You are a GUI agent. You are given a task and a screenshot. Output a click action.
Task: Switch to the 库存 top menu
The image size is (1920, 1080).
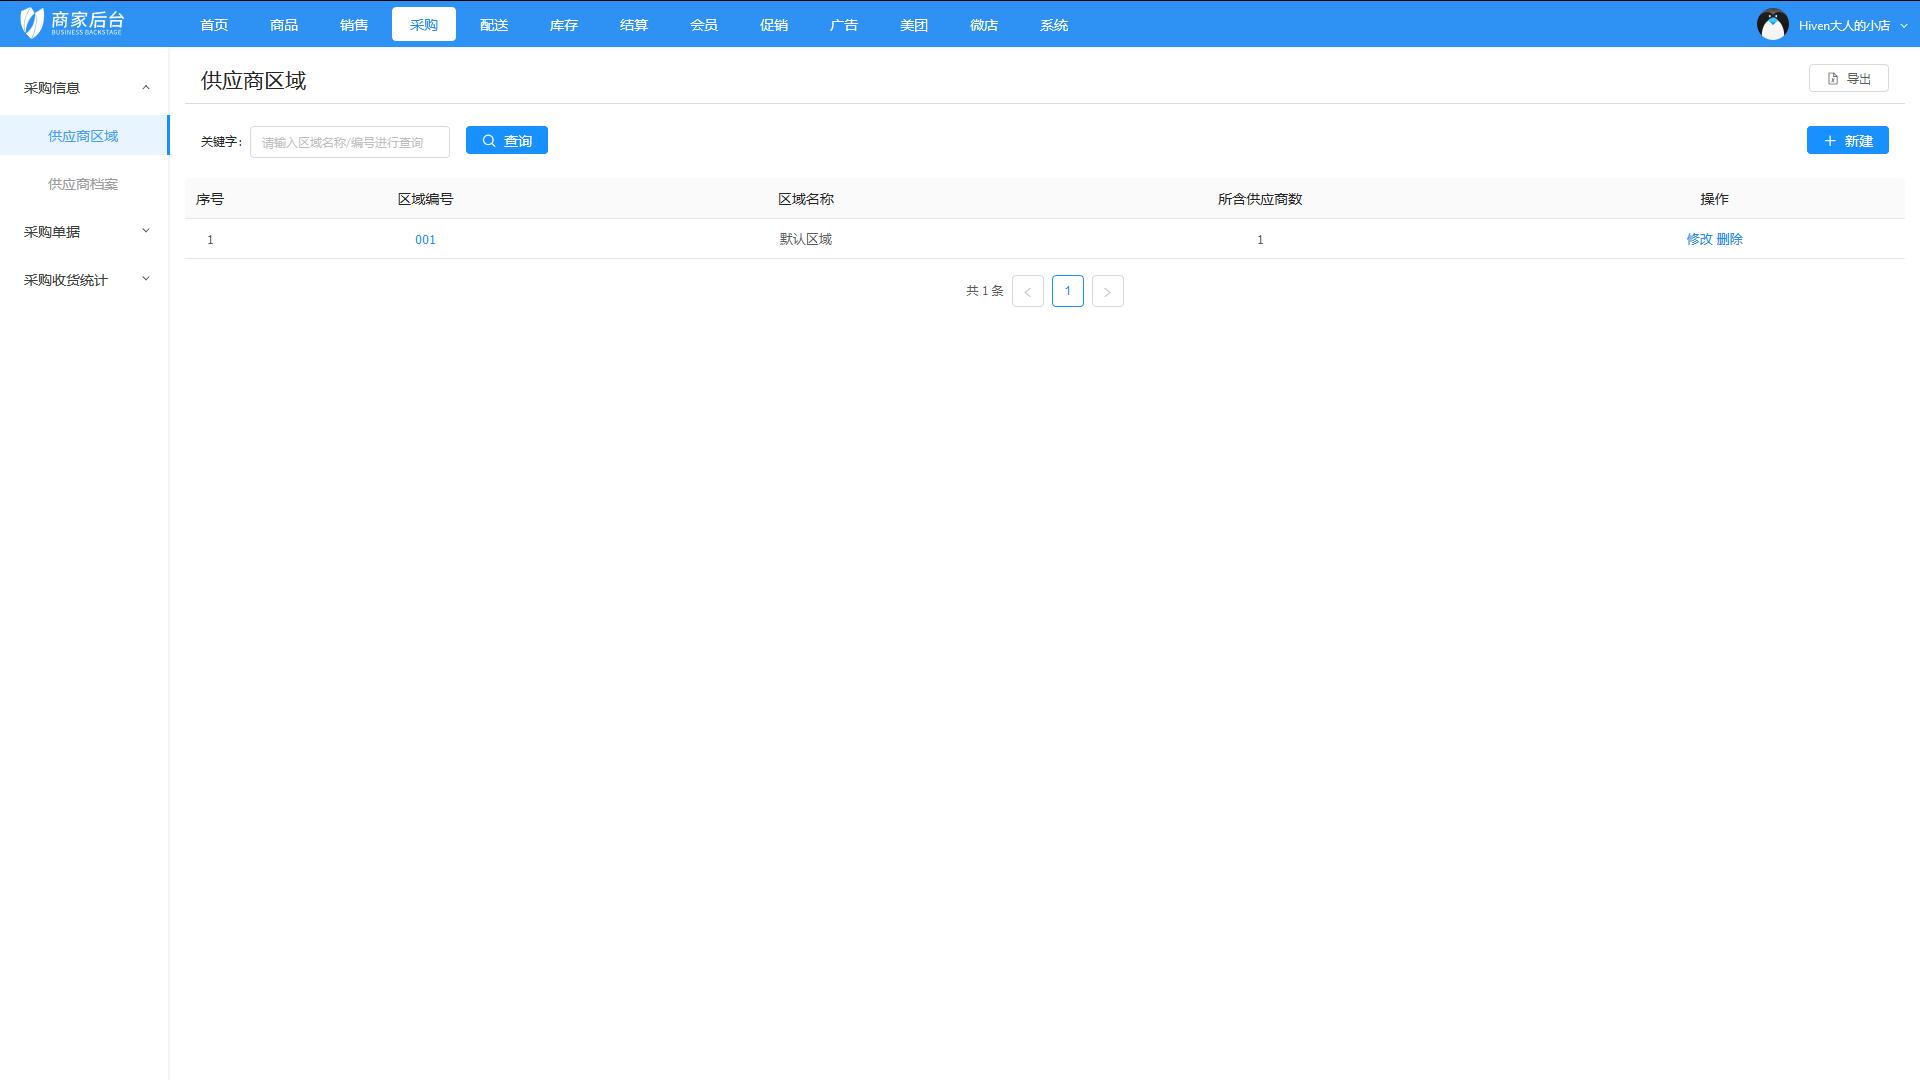click(563, 25)
